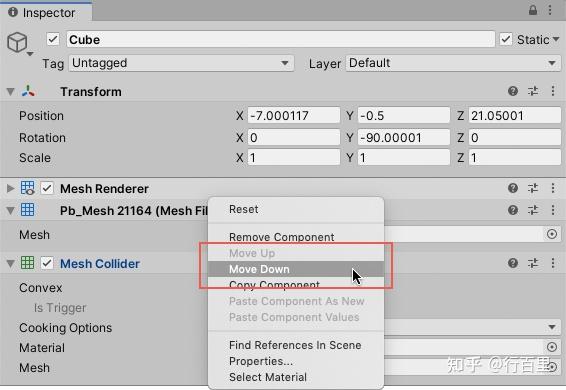Toggle the Cube active checkbox
Screen dimensions: 566x390
tap(53, 39)
